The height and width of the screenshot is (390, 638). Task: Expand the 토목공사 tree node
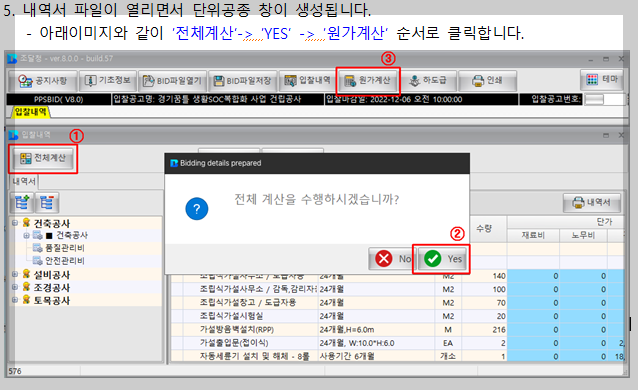click(15, 300)
